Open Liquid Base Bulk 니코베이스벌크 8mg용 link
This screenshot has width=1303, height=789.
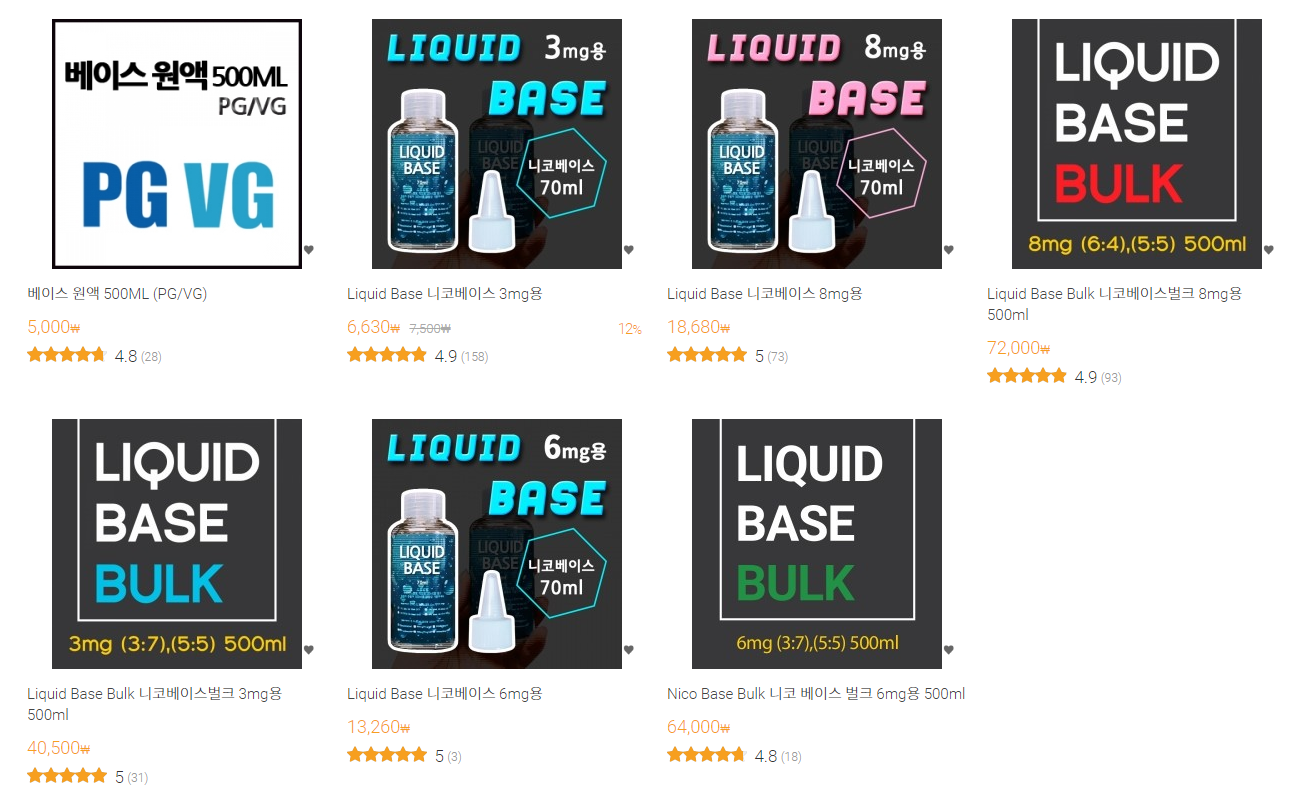tap(1114, 304)
